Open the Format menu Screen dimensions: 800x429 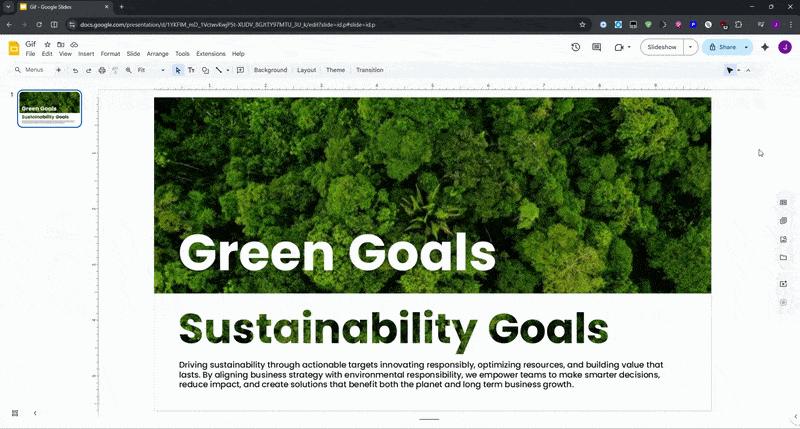point(110,54)
